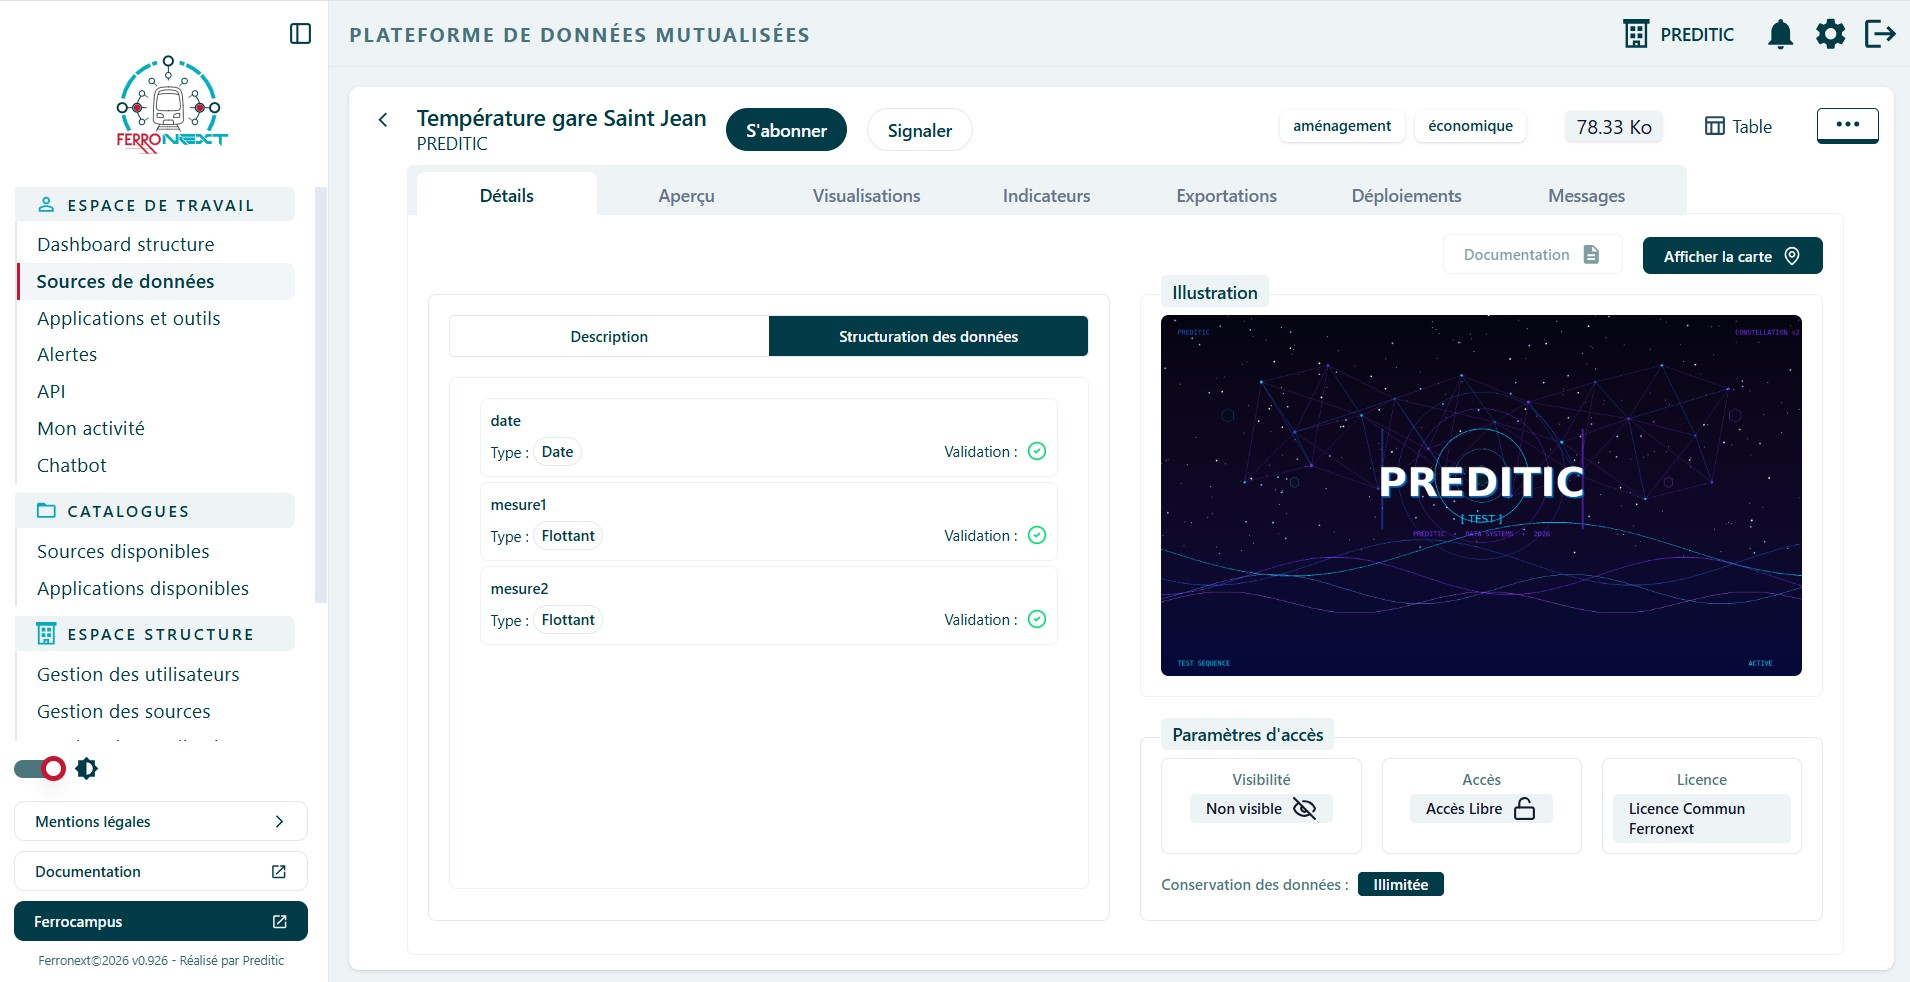Switch to the Aperçu tab
Image resolution: width=1910 pixels, height=982 pixels.
687,195
